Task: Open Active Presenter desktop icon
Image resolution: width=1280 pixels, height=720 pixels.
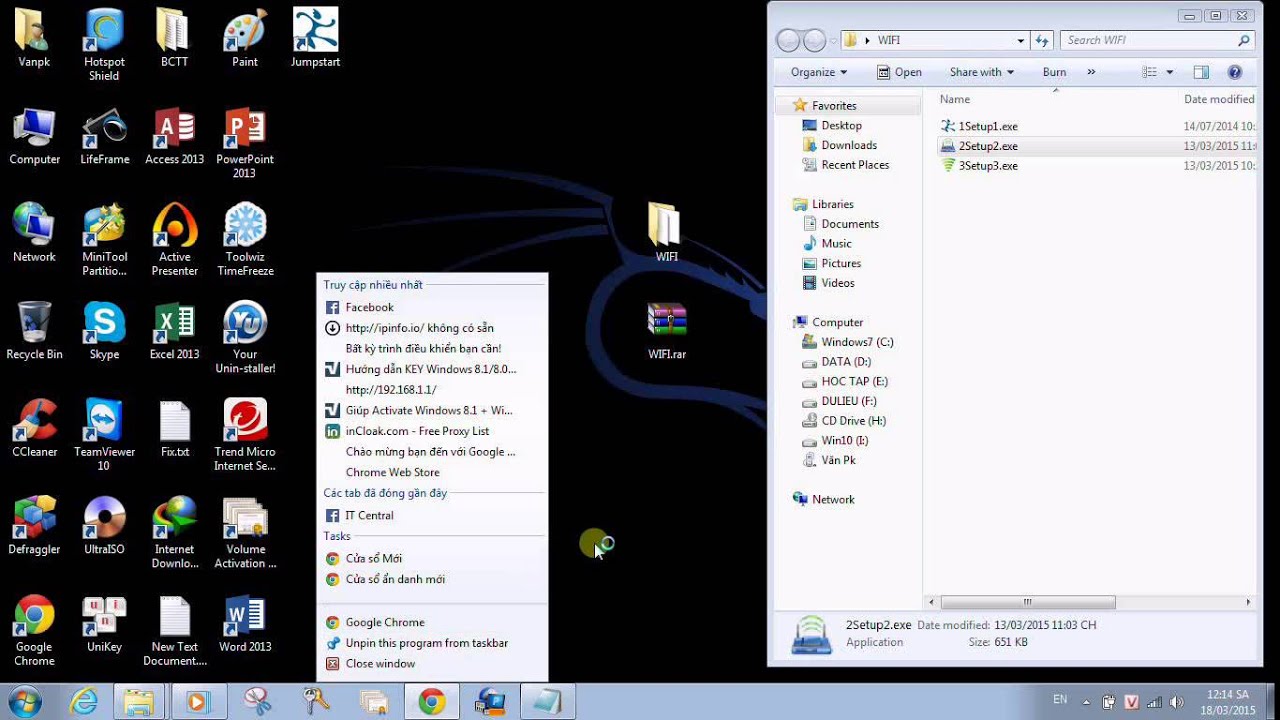Action: pos(174,240)
